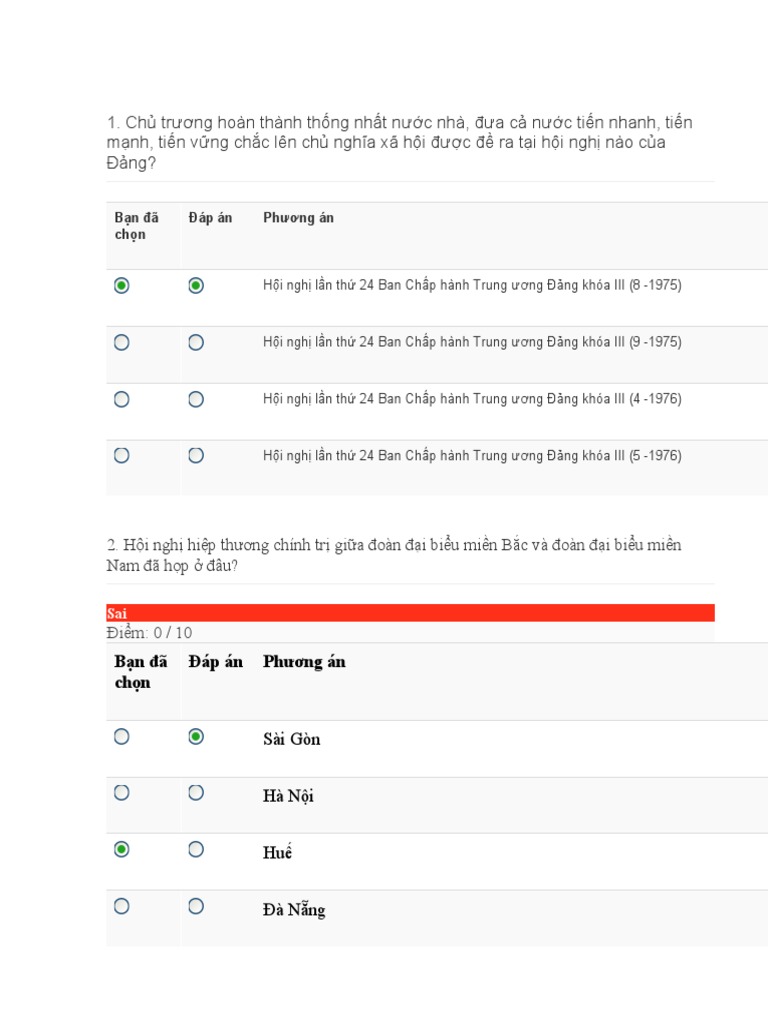
Task: Pick 'Đáp án' radio for Huế
Action: coord(196,849)
